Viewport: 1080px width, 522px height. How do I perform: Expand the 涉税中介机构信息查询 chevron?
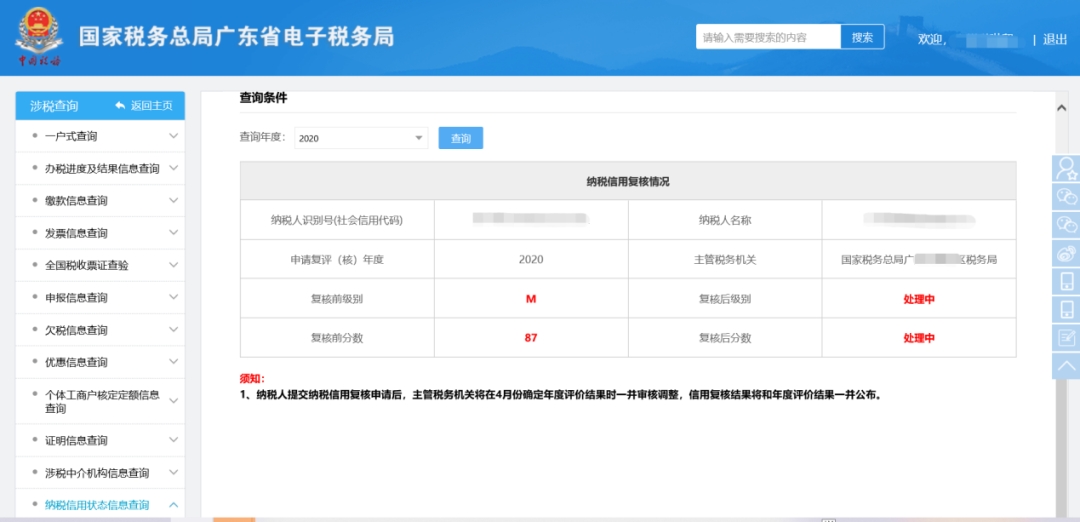(174, 472)
